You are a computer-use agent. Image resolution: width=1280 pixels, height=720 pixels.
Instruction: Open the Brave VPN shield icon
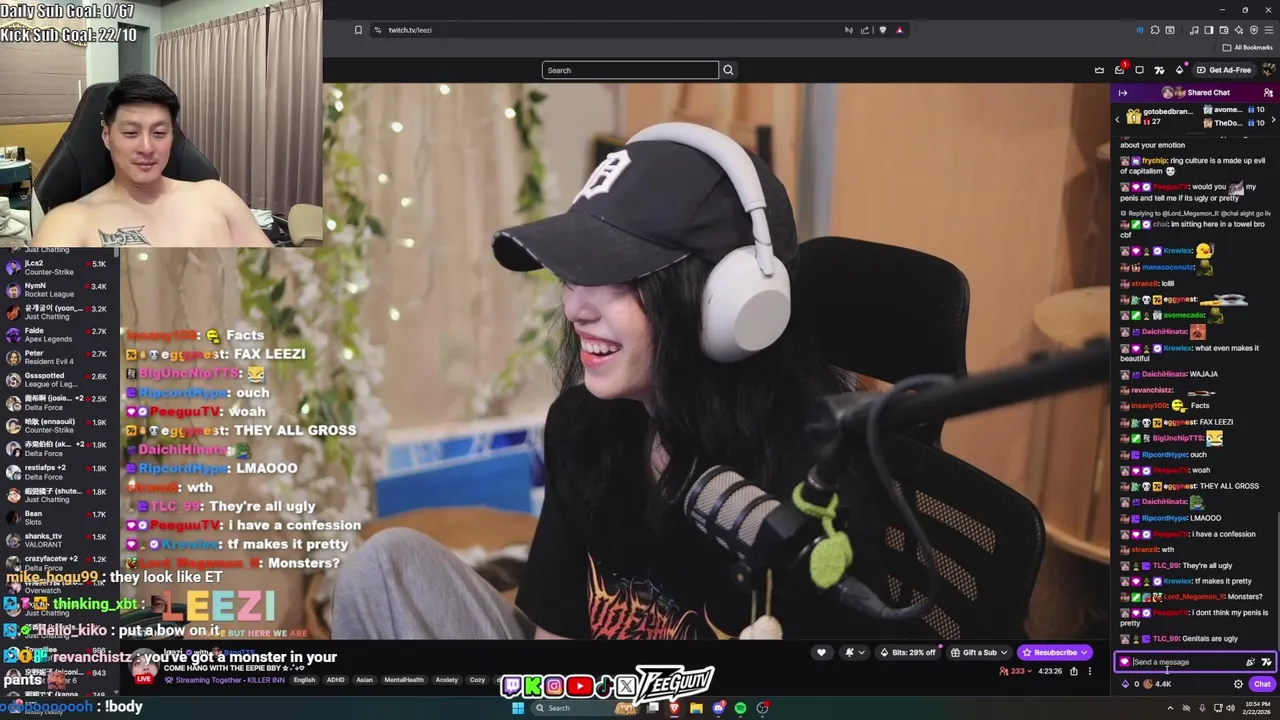(1254, 30)
